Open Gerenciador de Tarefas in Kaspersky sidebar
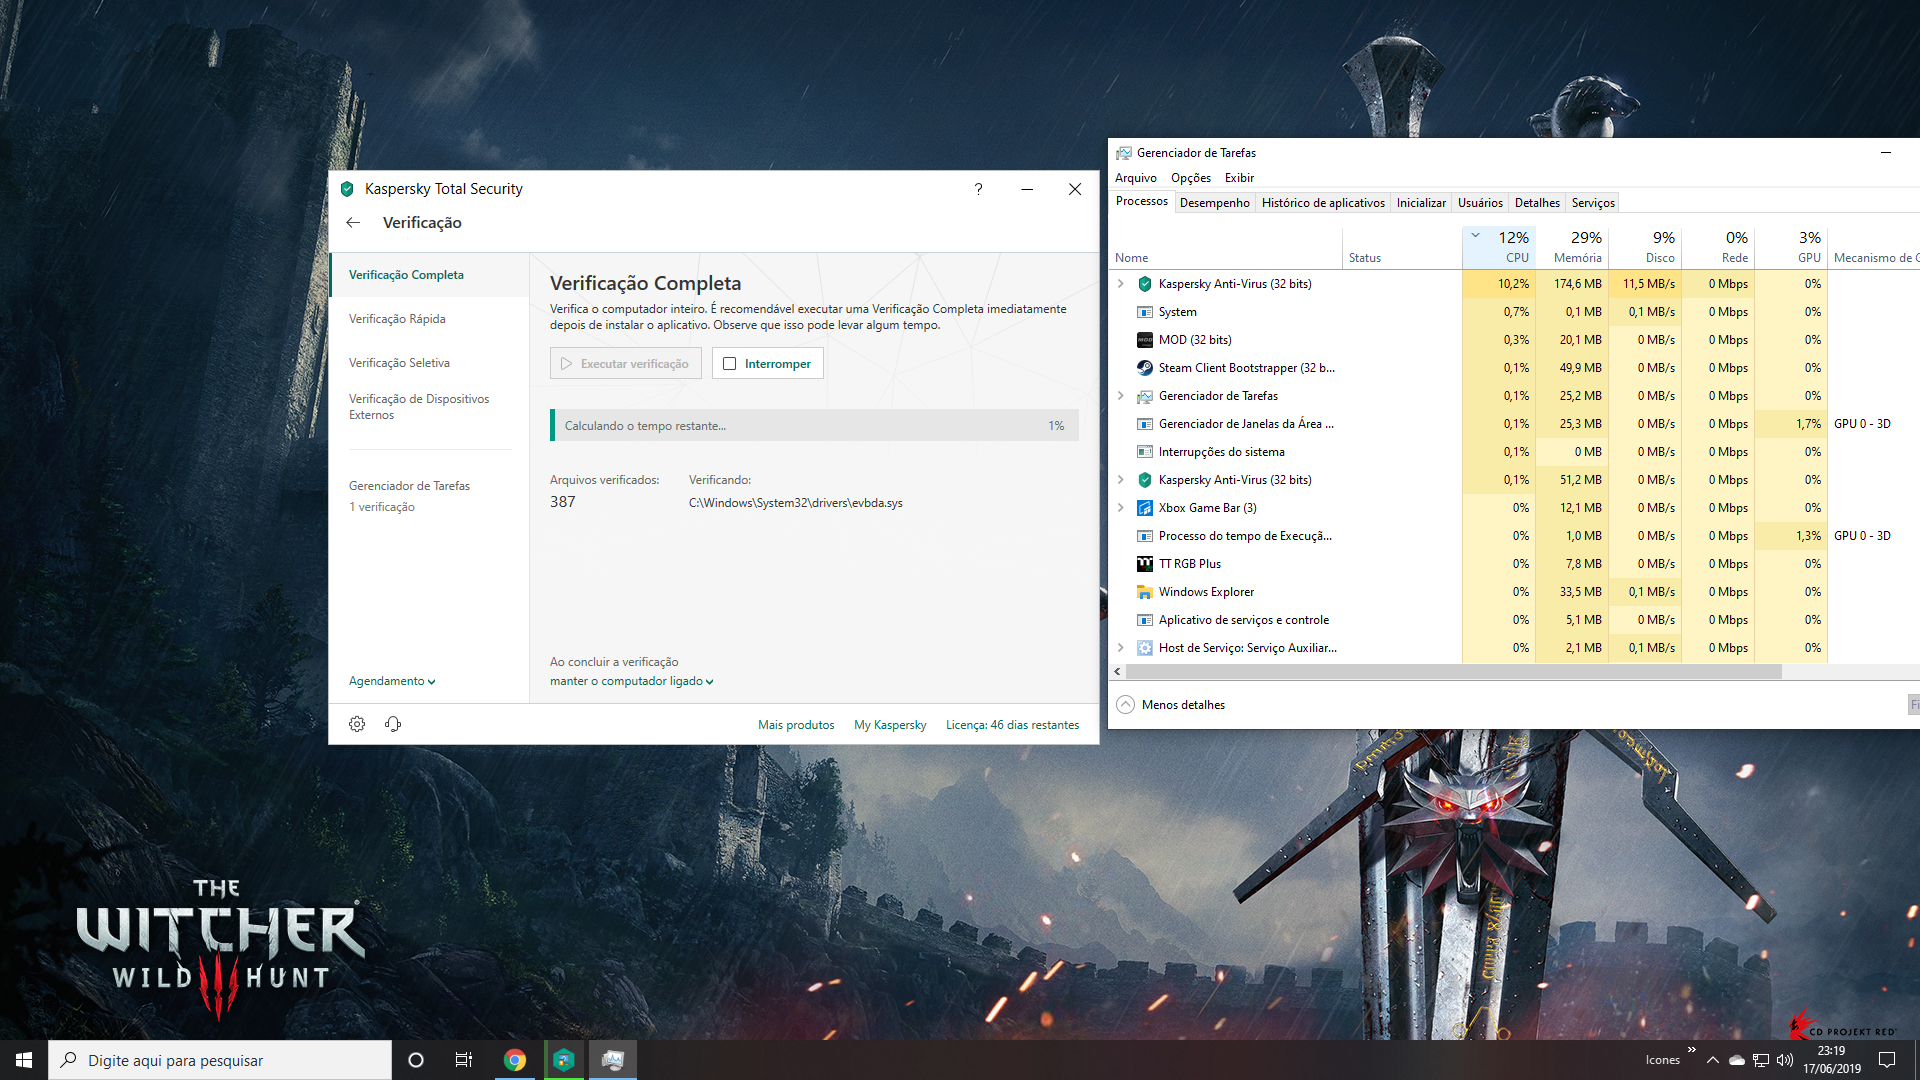Image resolution: width=1920 pixels, height=1080 pixels. 409,486
